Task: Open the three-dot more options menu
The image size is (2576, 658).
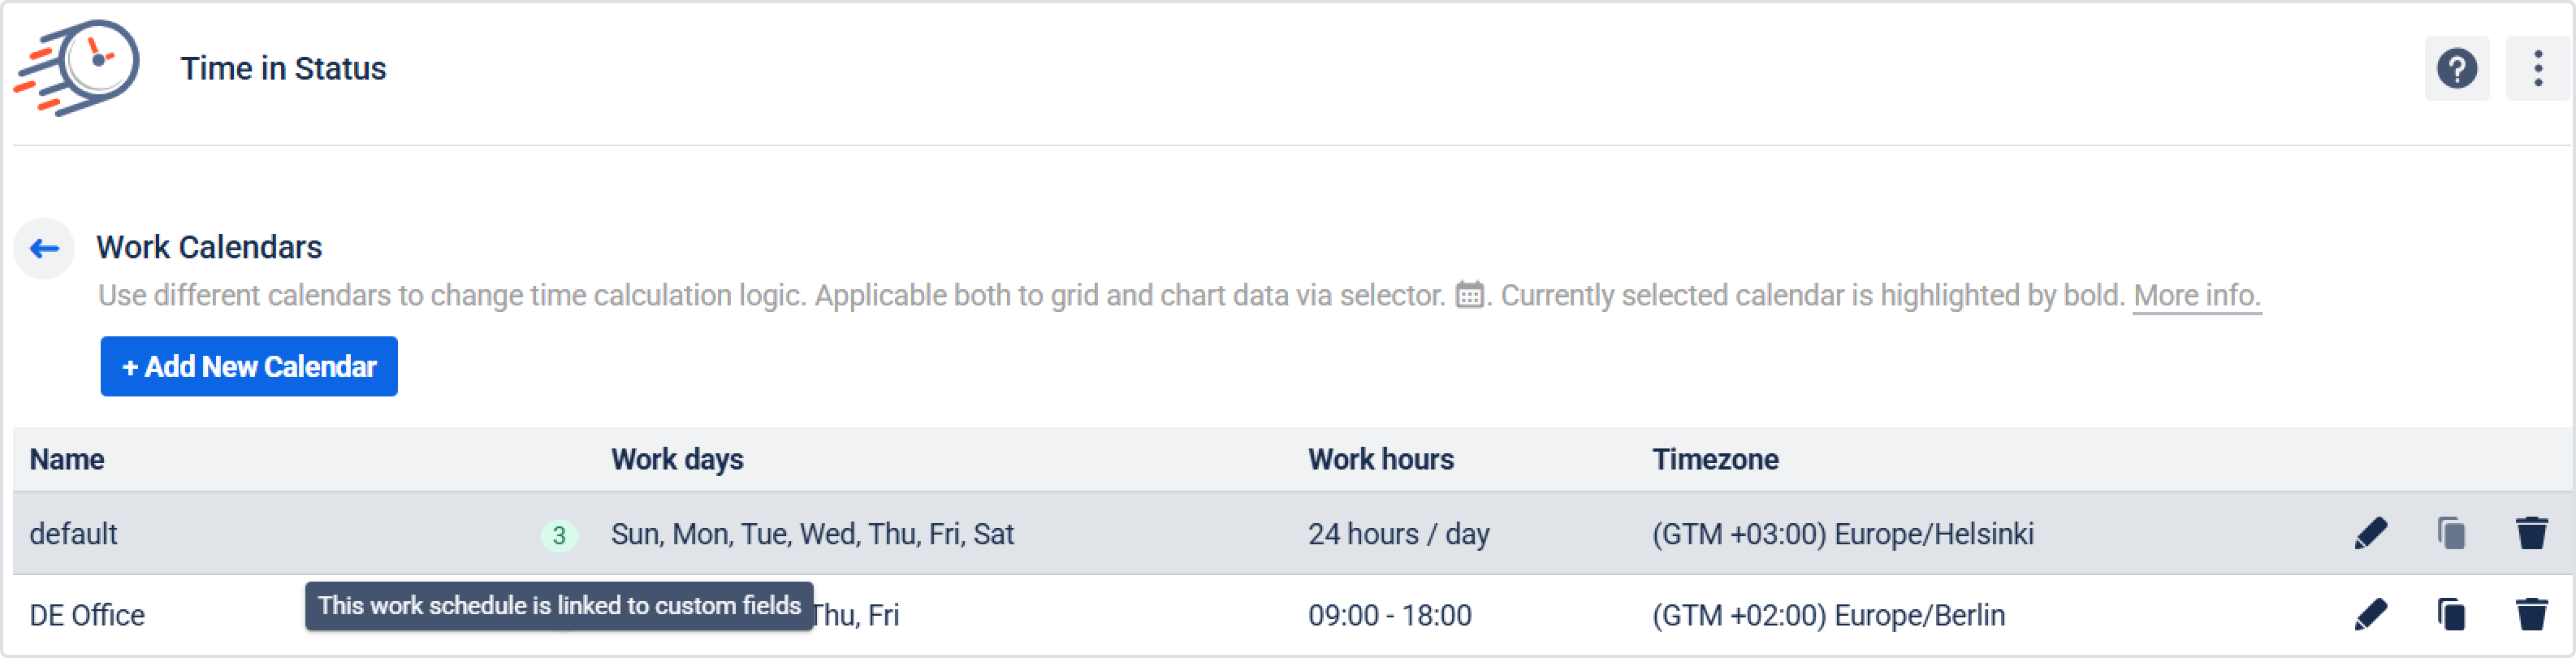Action: 2537,69
